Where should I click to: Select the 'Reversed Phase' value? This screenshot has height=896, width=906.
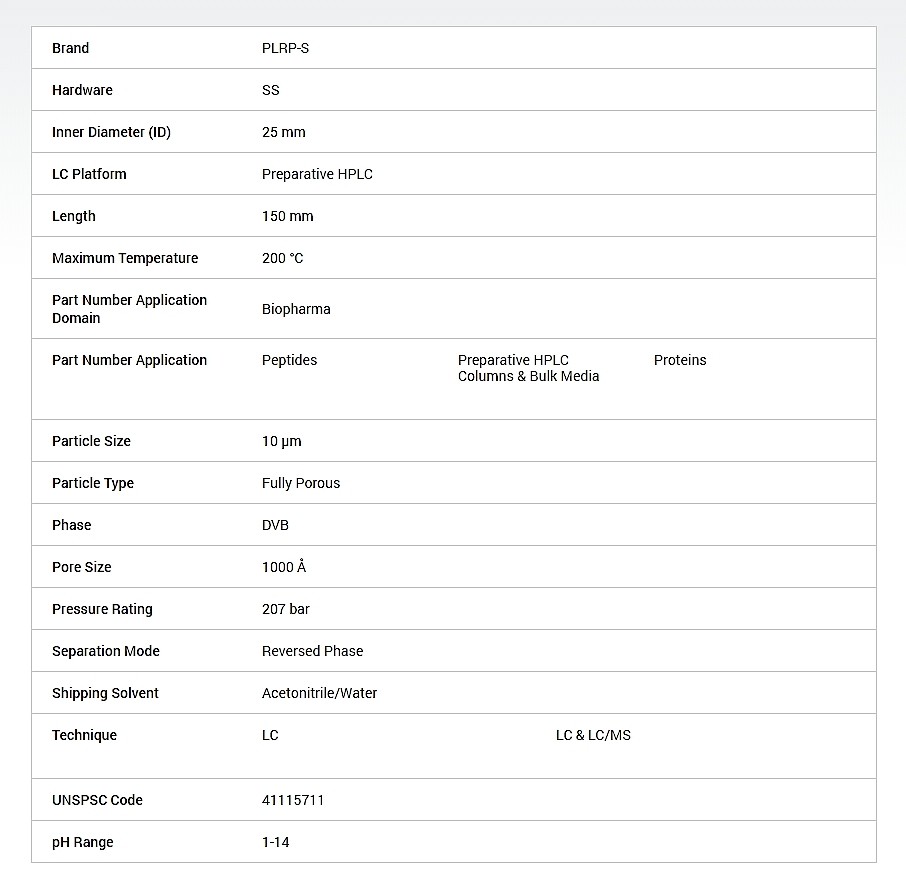(x=313, y=651)
